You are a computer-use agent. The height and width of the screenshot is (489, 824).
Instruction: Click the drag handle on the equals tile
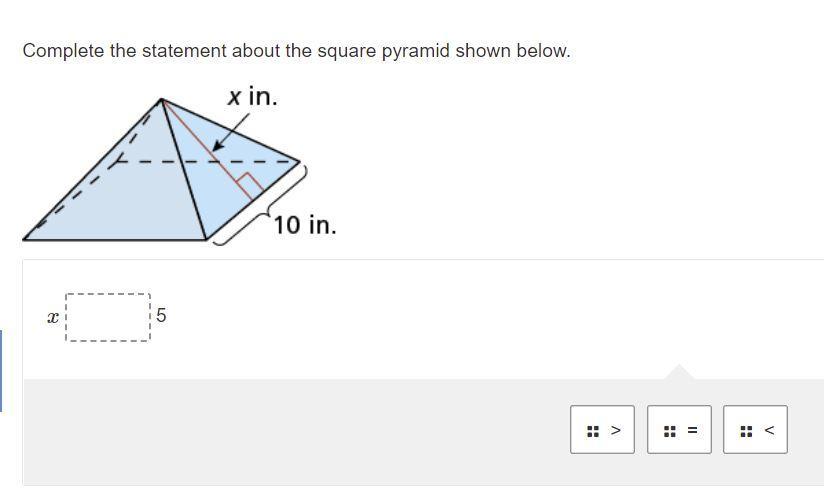pyautogui.click(x=670, y=431)
